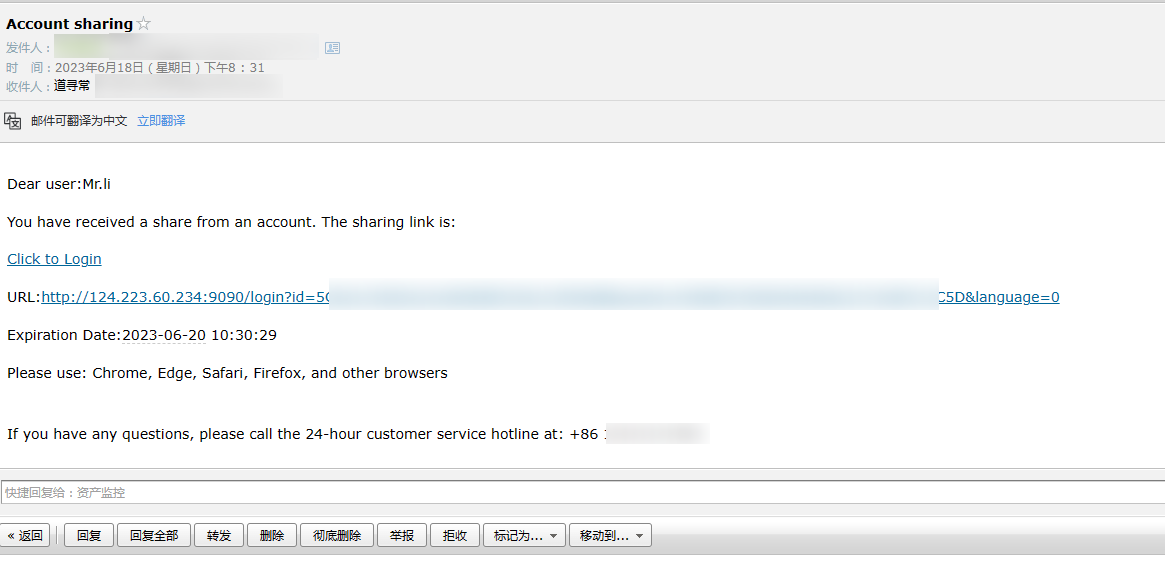This screenshot has height=586, width=1165.
Task: Click the 立即翻译 link
Action: click(161, 121)
